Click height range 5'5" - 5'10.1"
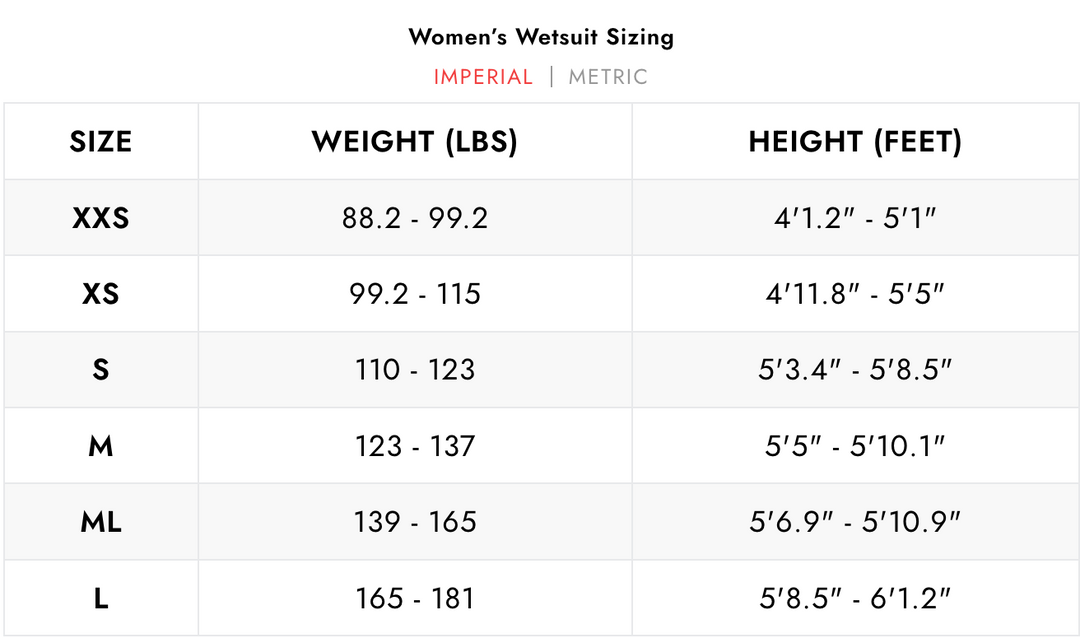1080x638 pixels. click(x=855, y=446)
